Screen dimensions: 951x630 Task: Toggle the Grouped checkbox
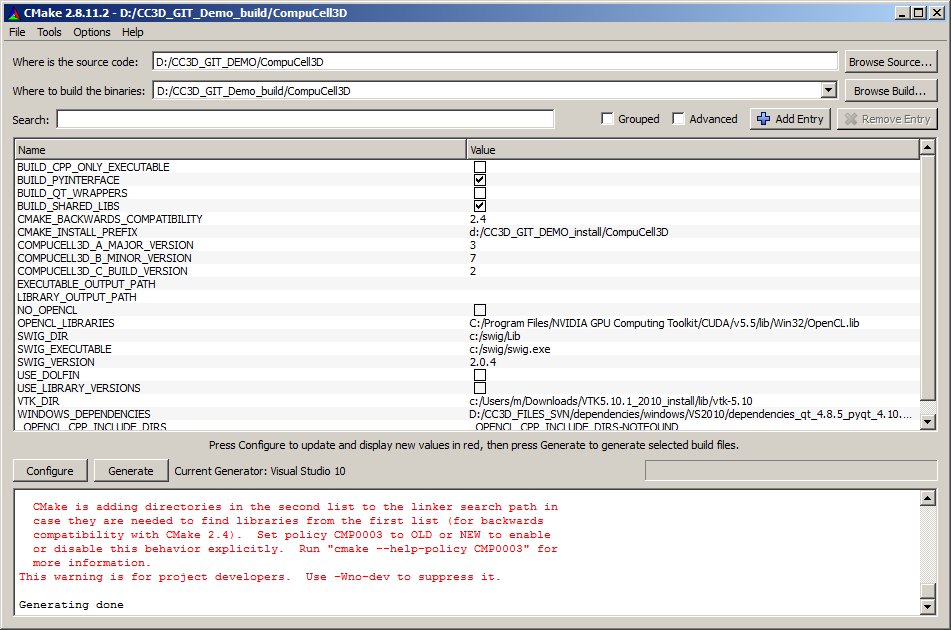coord(607,119)
